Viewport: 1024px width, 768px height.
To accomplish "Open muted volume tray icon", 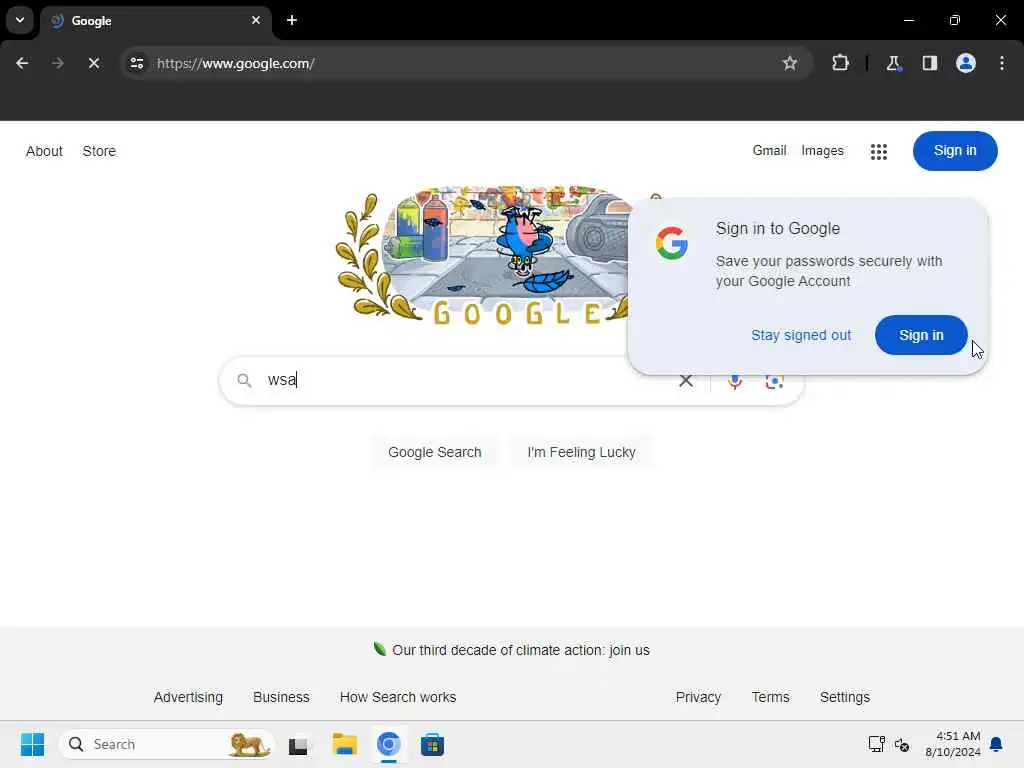I will coord(903,744).
